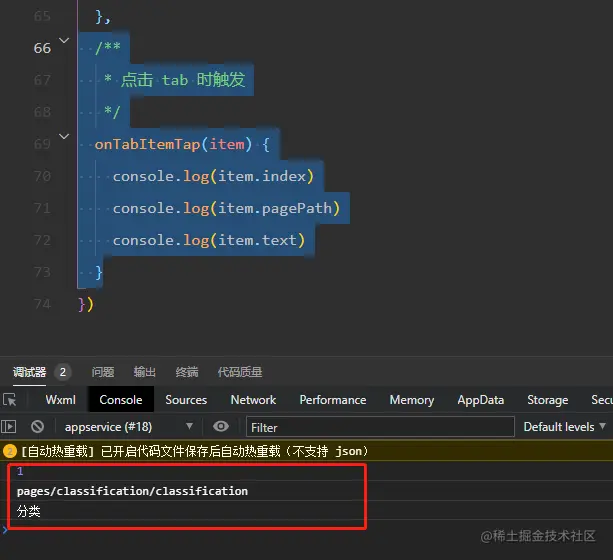Click line number 66 in gutter

pyautogui.click(x=42, y=48)
